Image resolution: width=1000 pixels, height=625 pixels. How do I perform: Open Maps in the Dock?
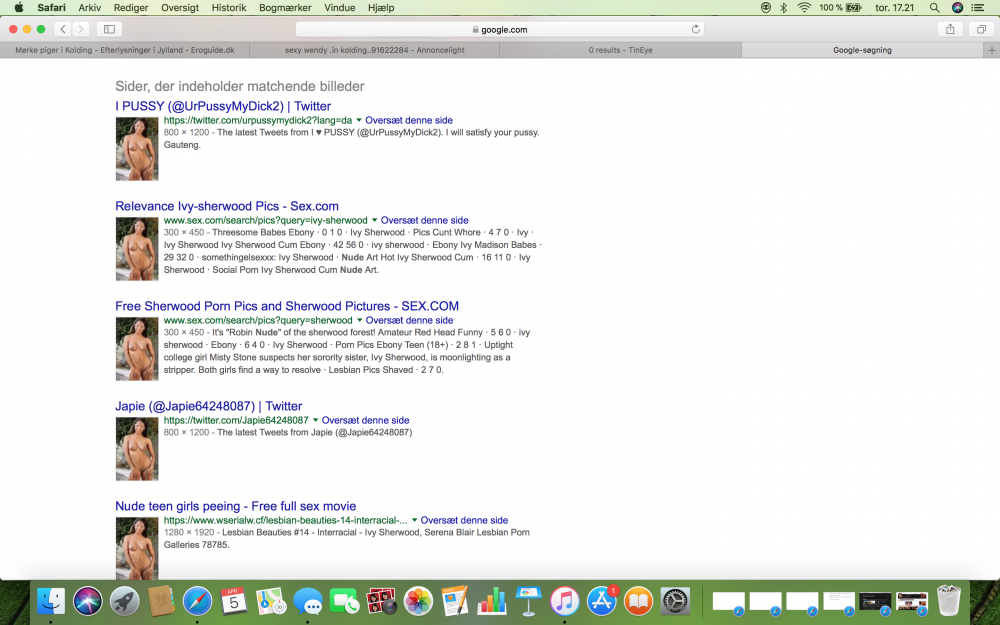[271, 601]
